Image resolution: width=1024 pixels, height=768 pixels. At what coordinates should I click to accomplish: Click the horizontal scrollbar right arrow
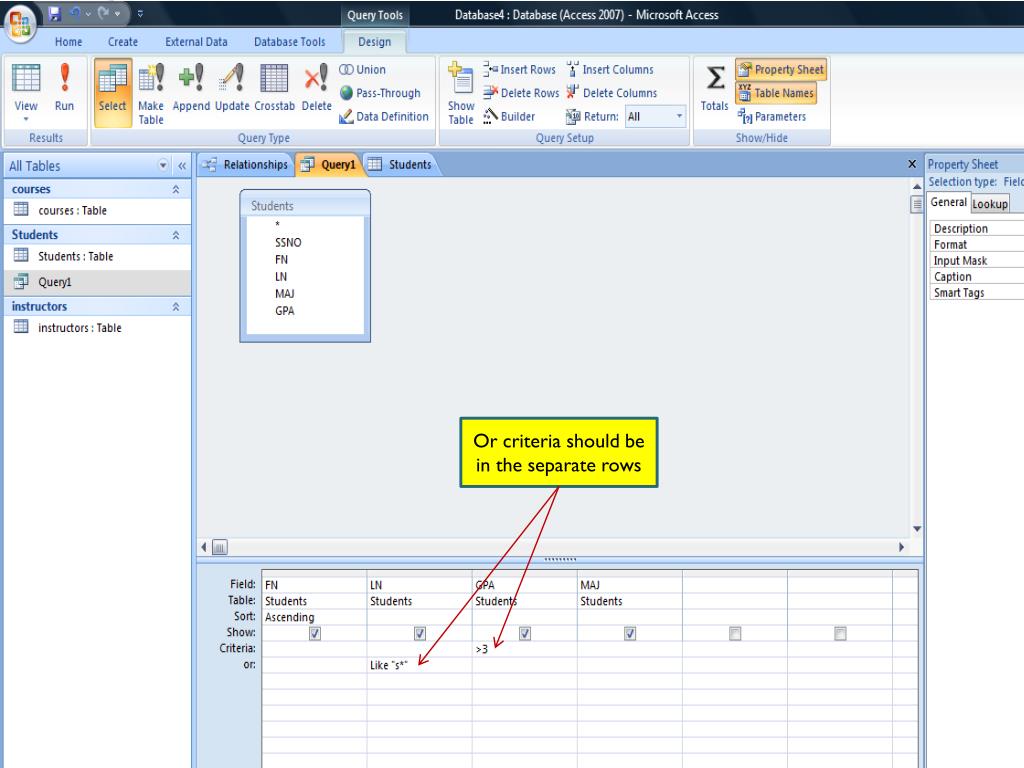(x=902, y=547)
